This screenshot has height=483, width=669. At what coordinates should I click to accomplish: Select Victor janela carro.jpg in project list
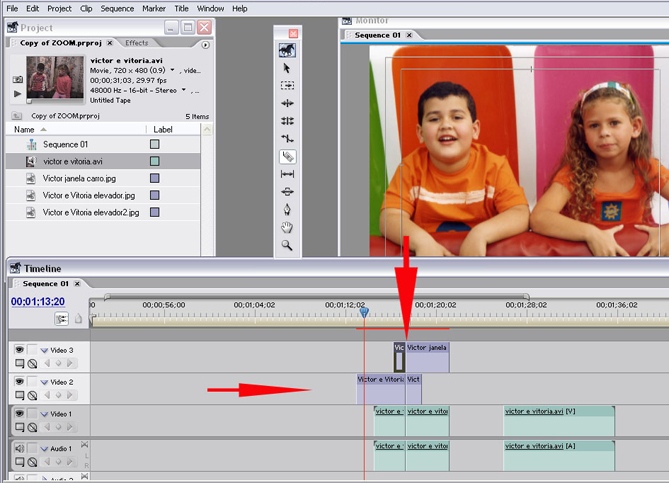click(x=79, y=178)
